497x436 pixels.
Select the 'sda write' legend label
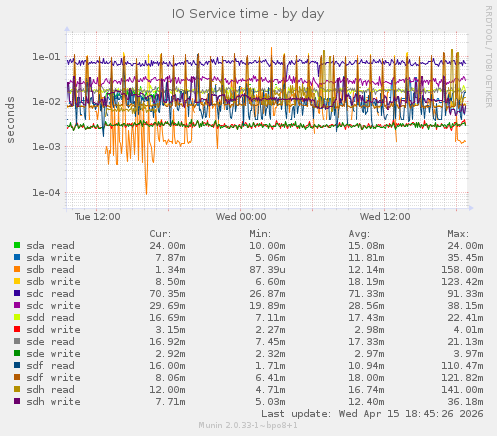tap(53, 258)
